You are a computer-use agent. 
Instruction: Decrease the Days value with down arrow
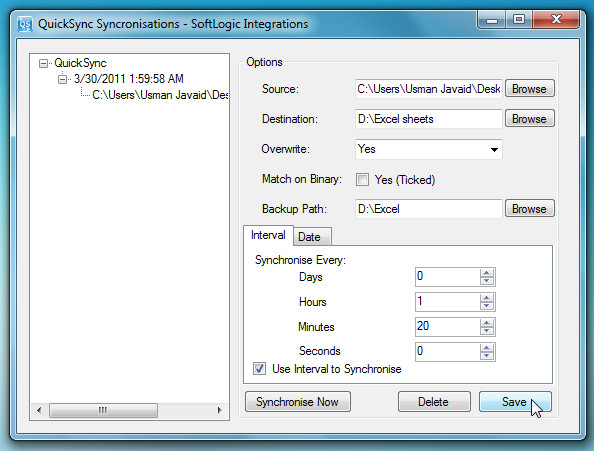pos(487,281)
